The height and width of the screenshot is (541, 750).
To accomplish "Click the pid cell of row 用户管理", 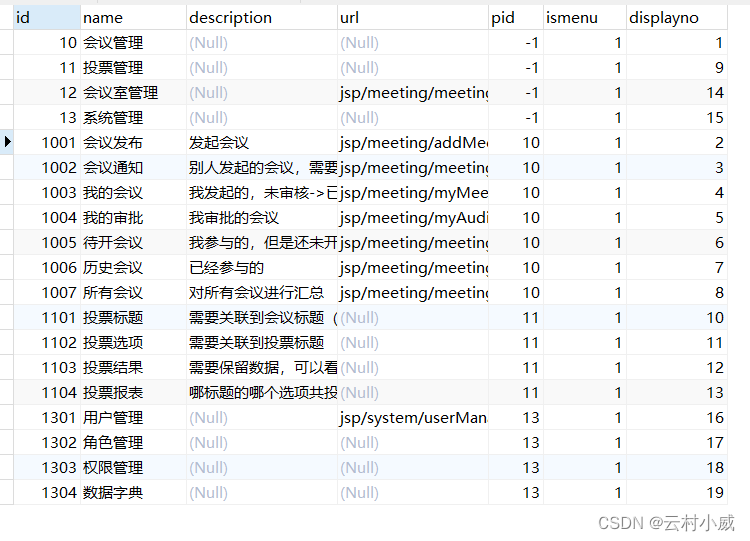I will (x=516, y=417).
